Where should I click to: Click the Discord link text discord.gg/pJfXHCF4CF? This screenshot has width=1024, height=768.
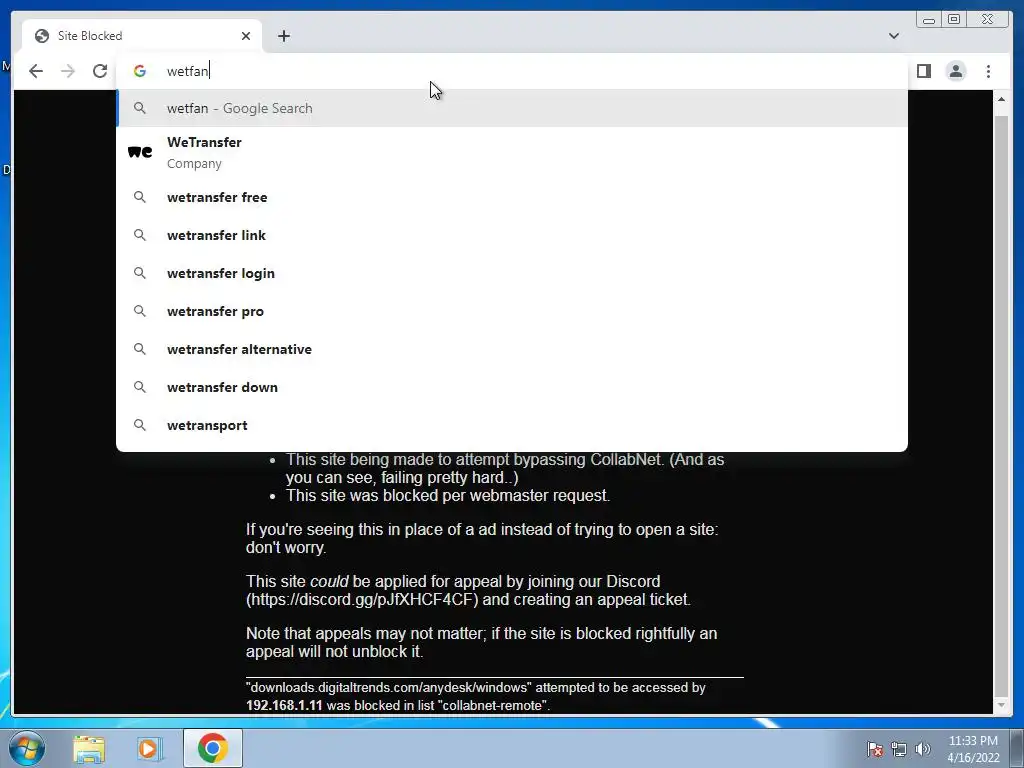364,600
